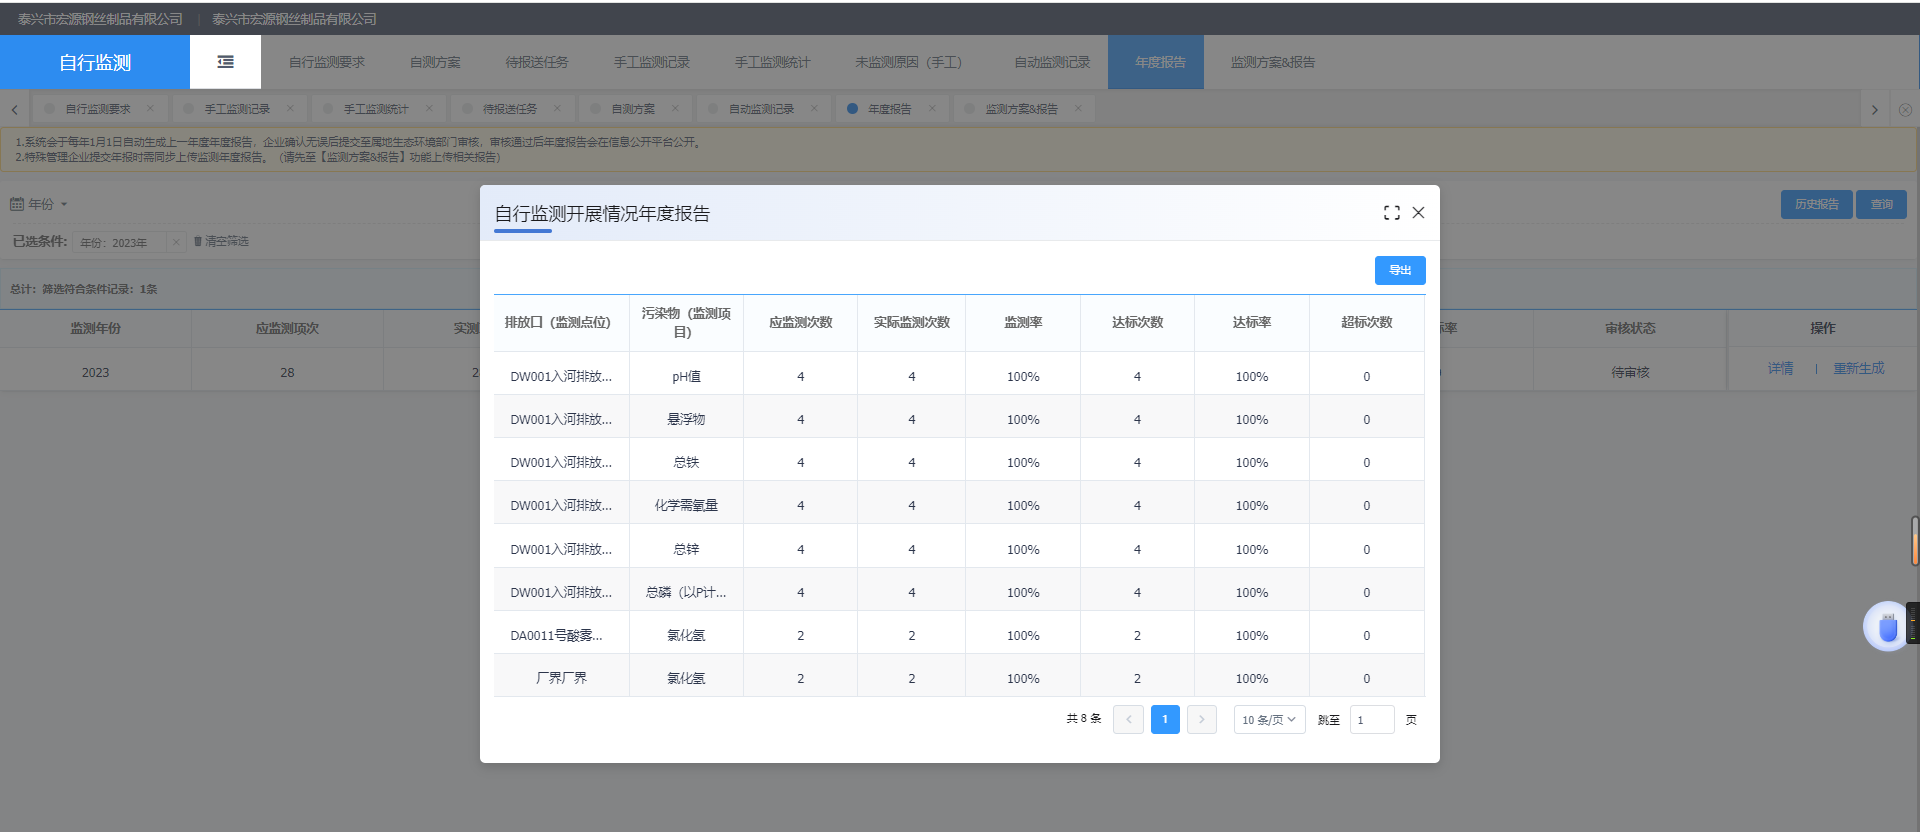The image size is (1920, 832).
Task: Switch to the 自动监测记录 tab
Action: point(760,109)
